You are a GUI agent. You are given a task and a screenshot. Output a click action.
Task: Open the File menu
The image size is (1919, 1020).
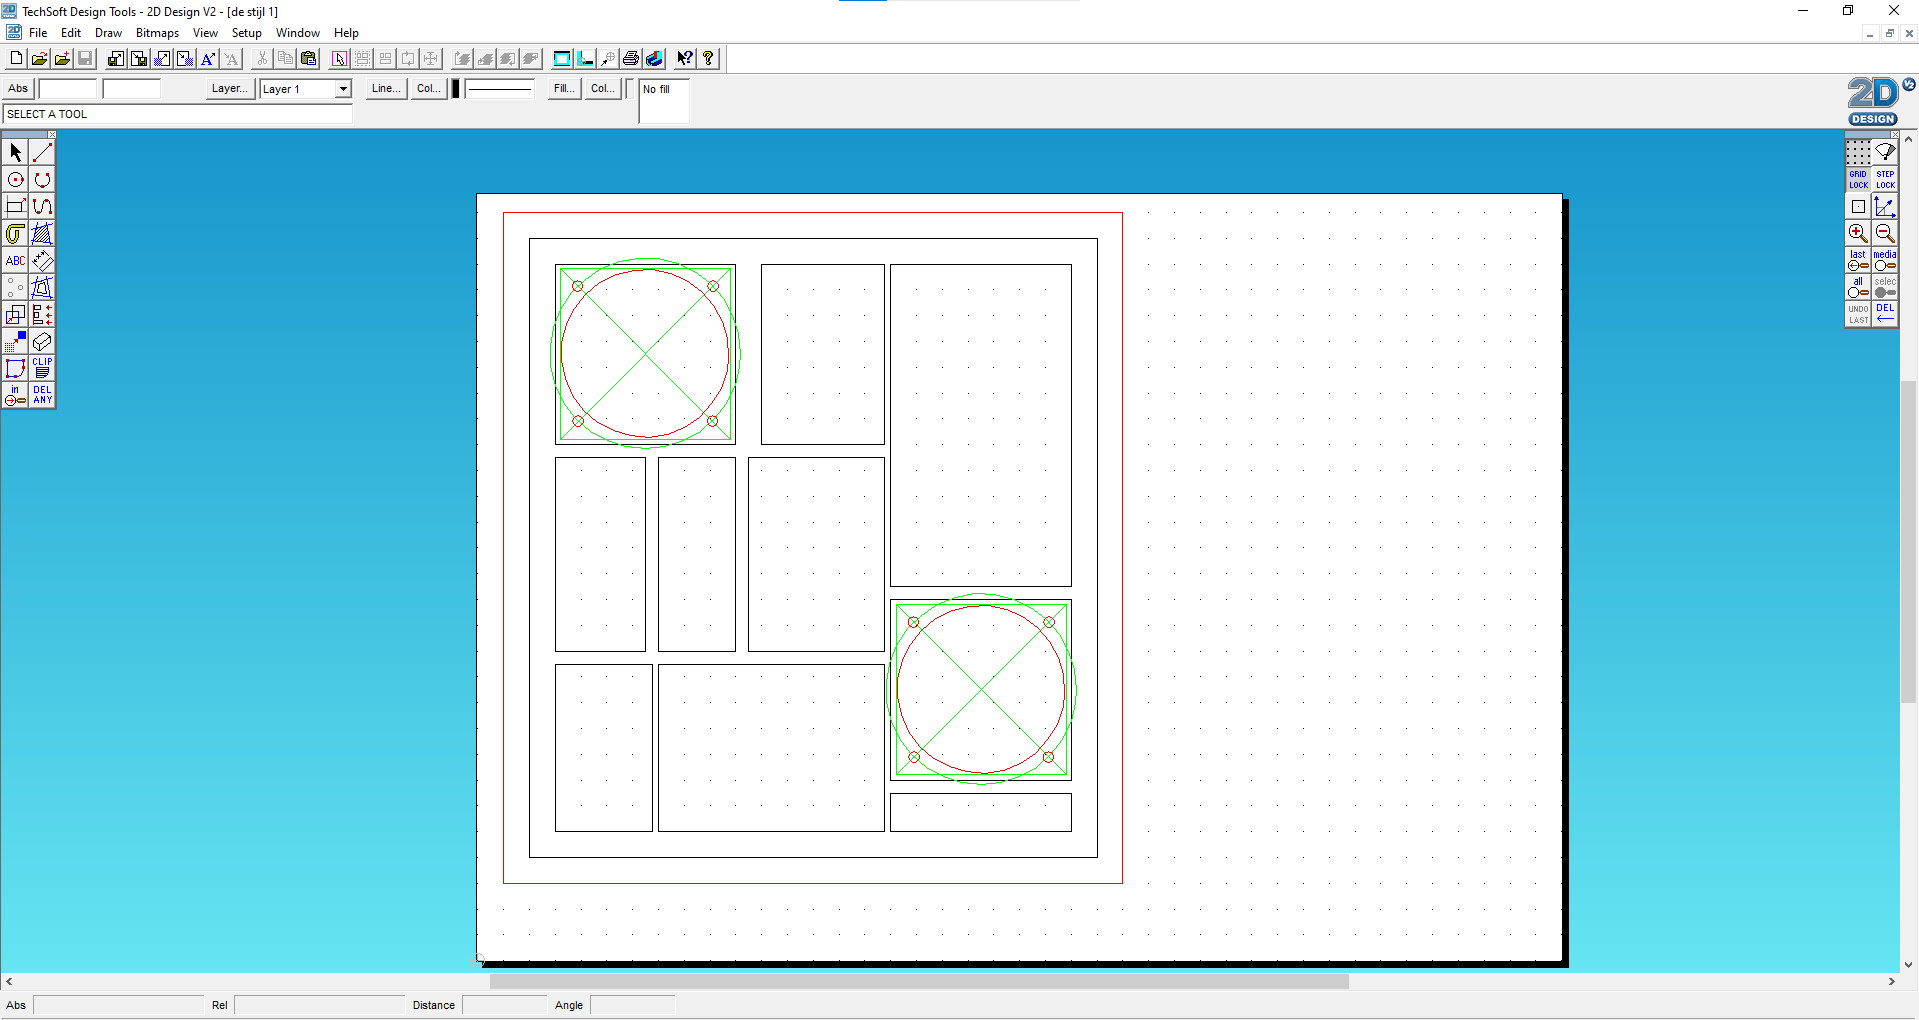click(x=38, y=33)
